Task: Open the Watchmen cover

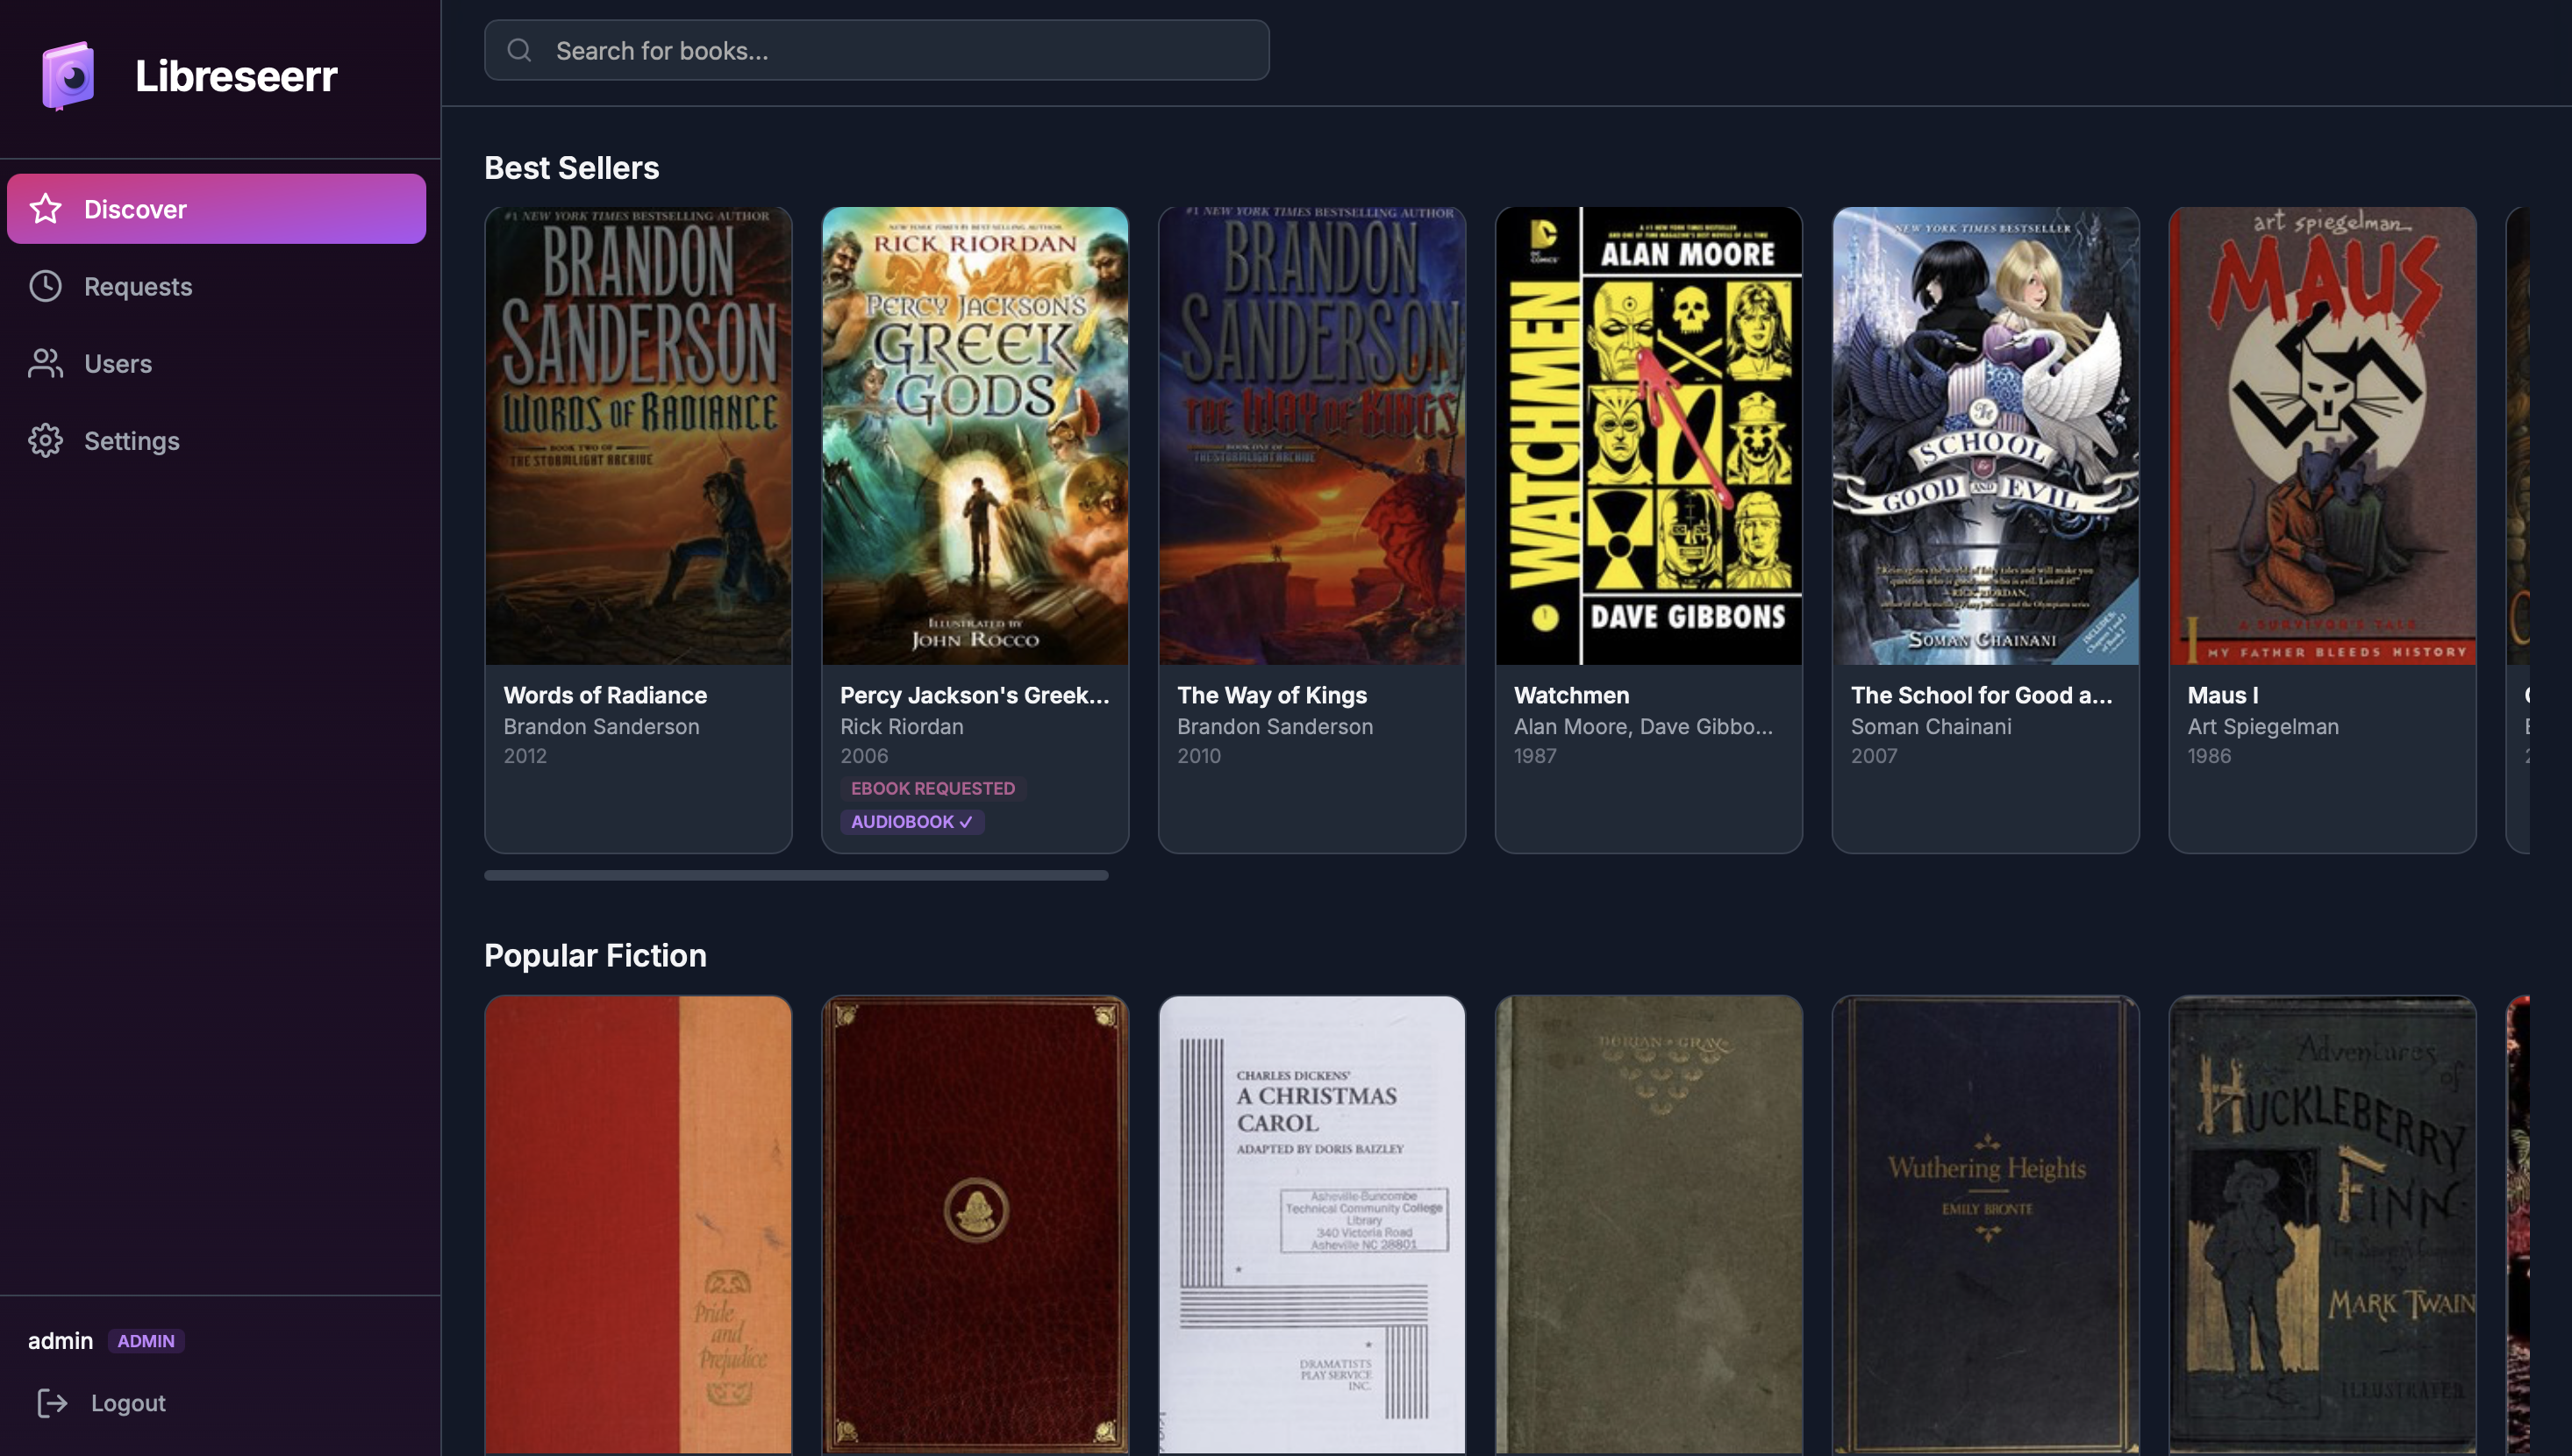Action: coord(1649,436)
